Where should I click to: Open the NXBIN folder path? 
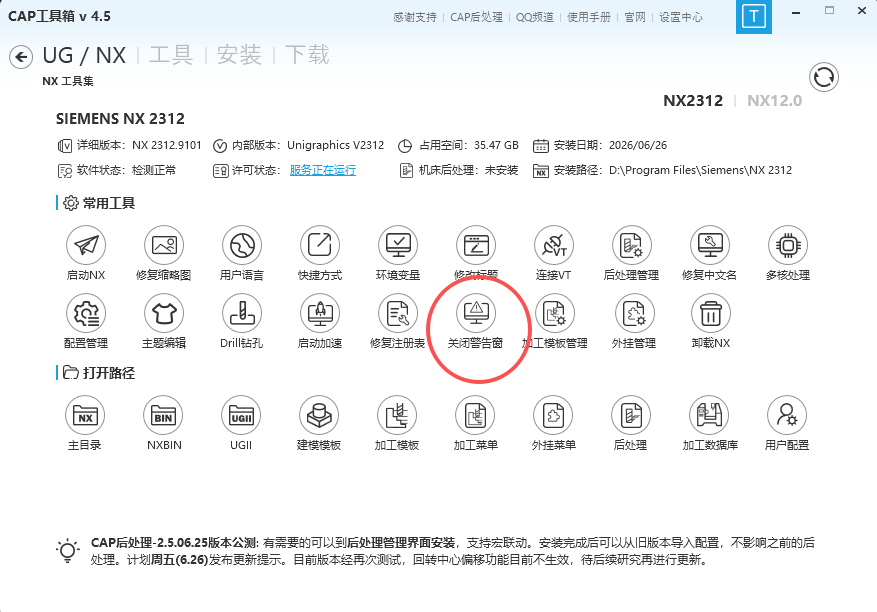163,415
